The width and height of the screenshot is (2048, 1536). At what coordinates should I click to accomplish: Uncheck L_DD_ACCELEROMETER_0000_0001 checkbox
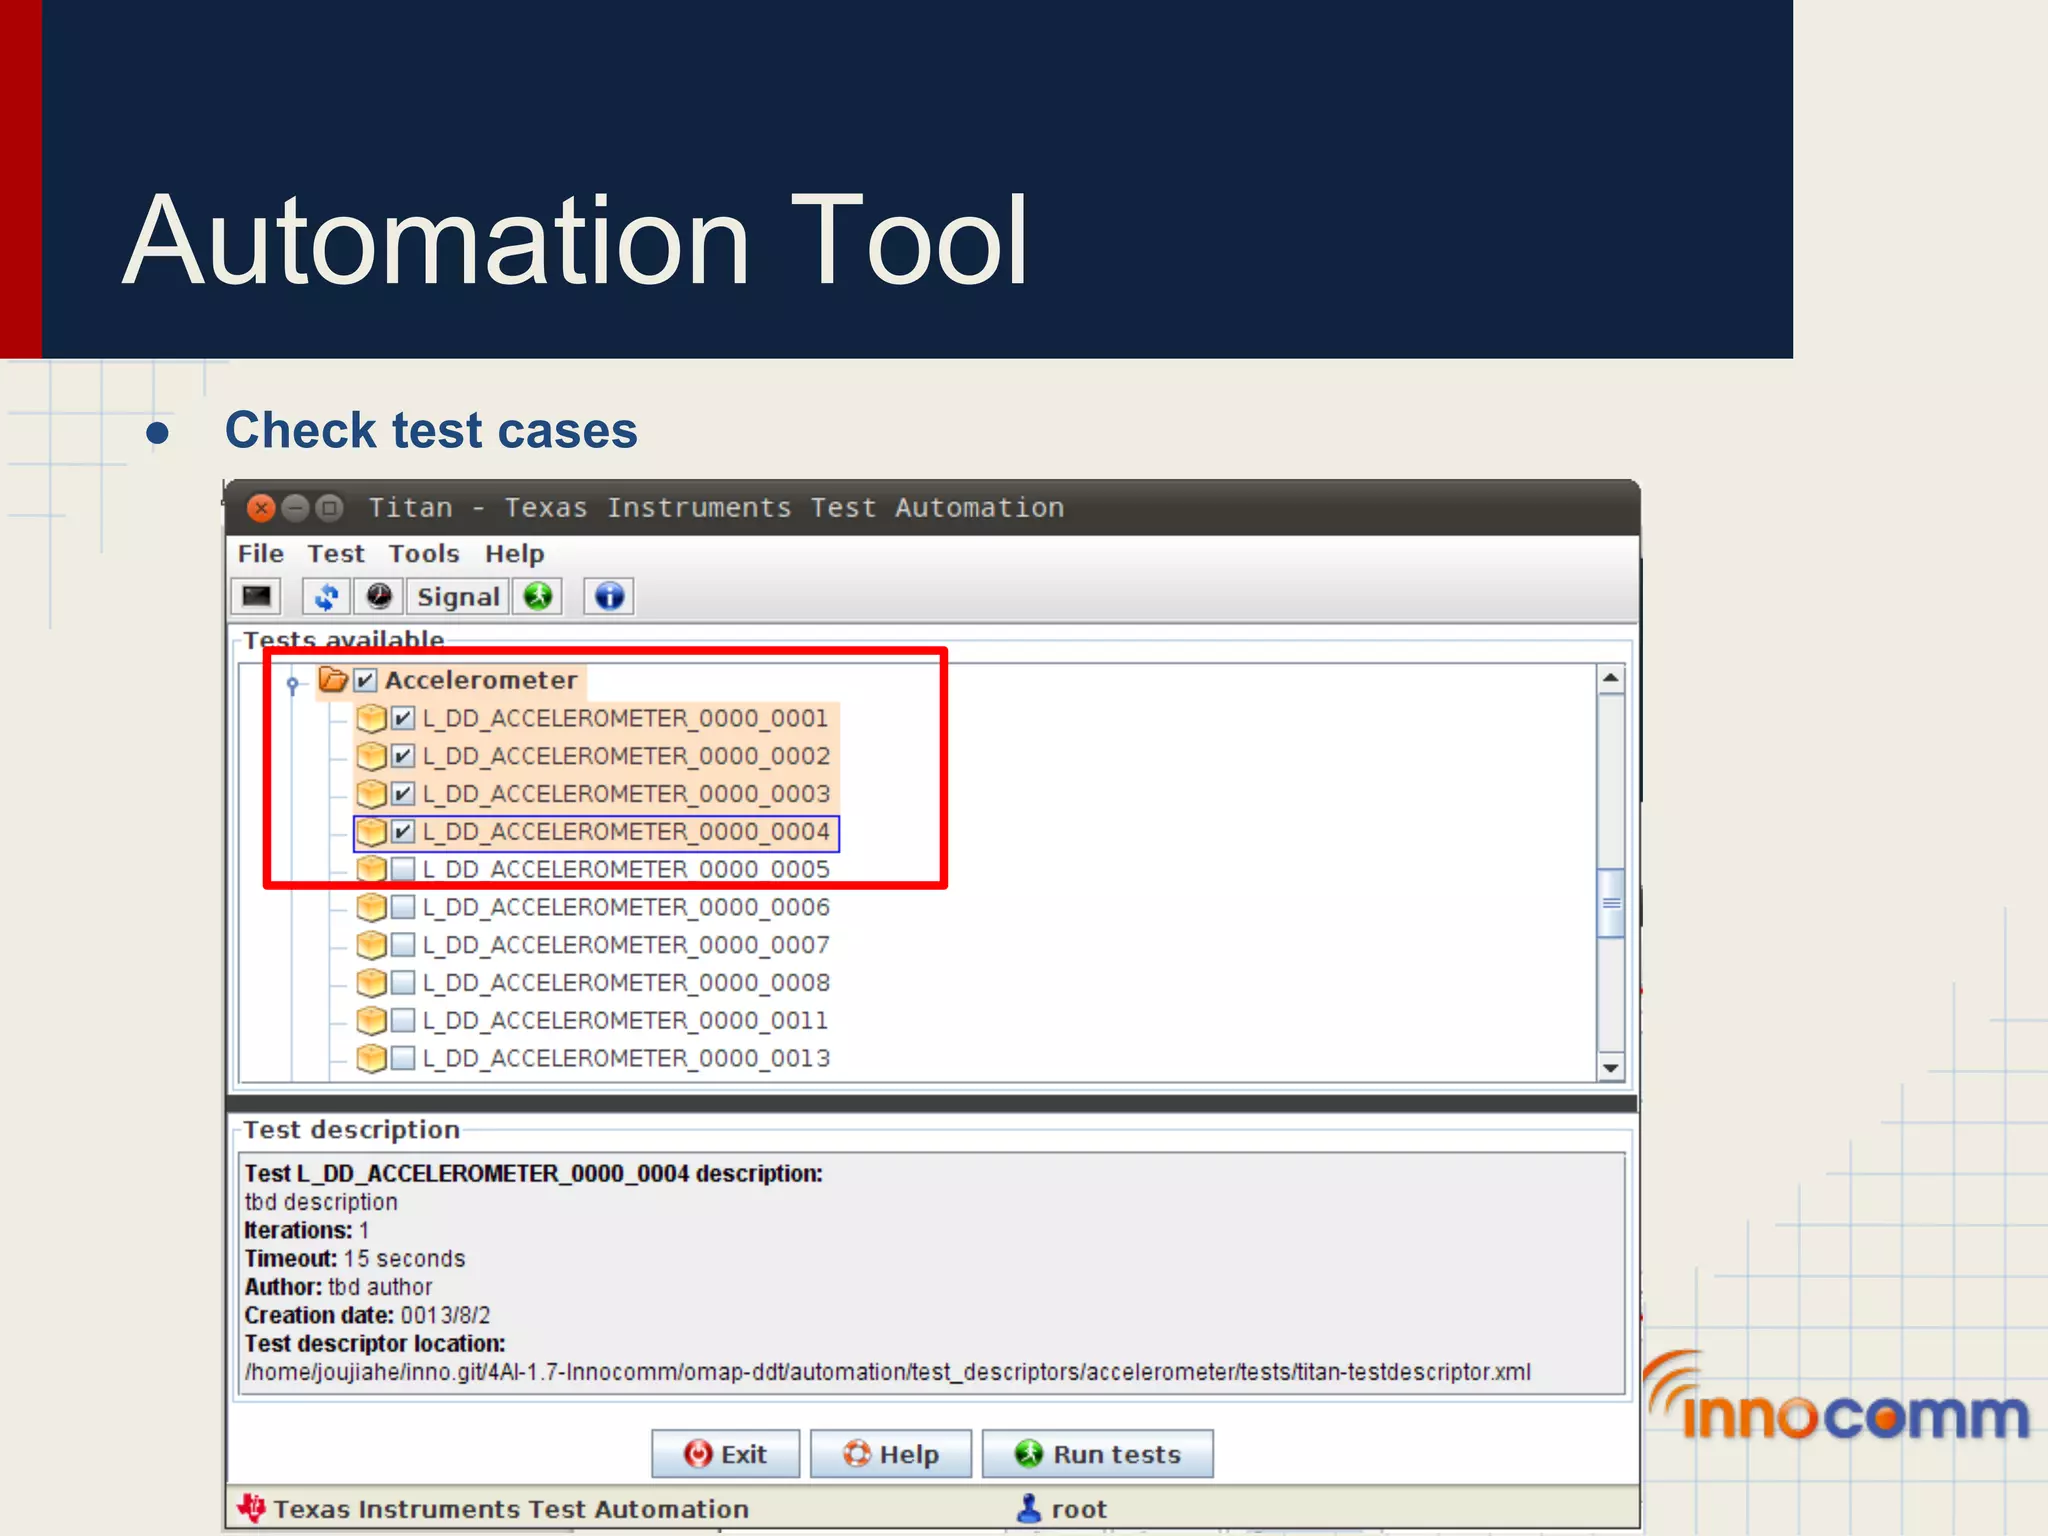[402, 718]
